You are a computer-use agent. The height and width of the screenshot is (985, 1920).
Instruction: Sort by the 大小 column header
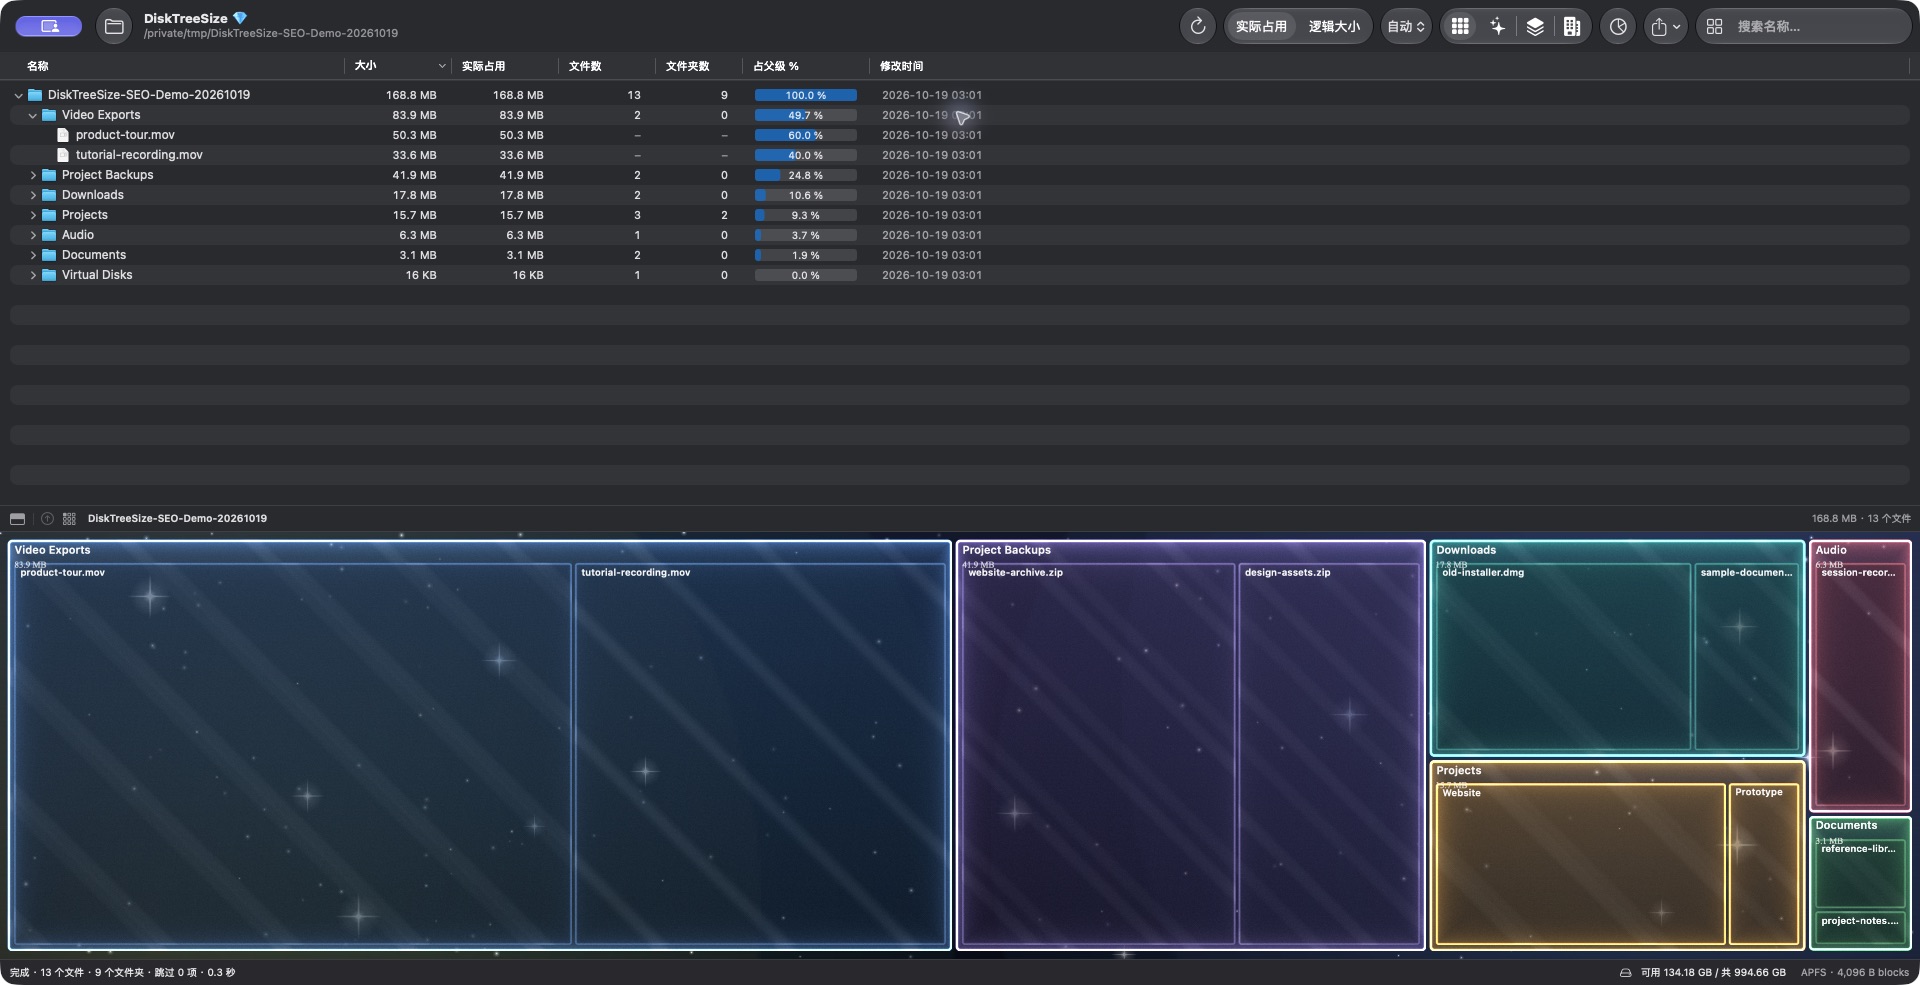[366, 66]
